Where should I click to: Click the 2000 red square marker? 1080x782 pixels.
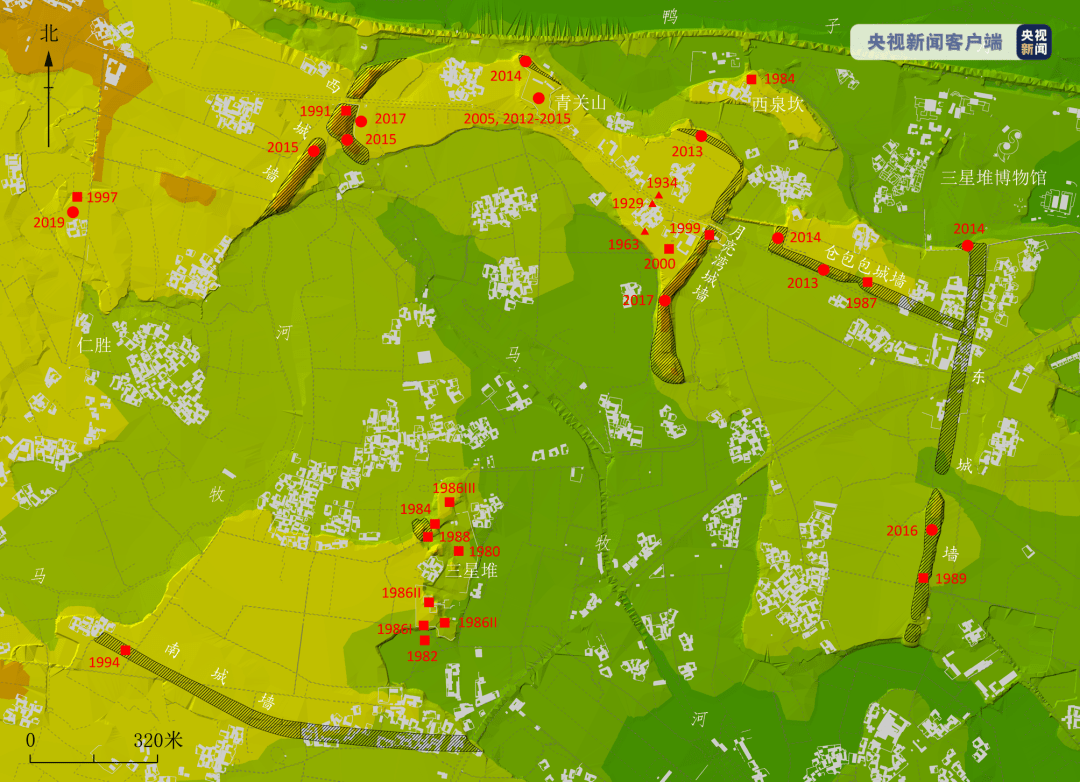click(x=668, y=248)
